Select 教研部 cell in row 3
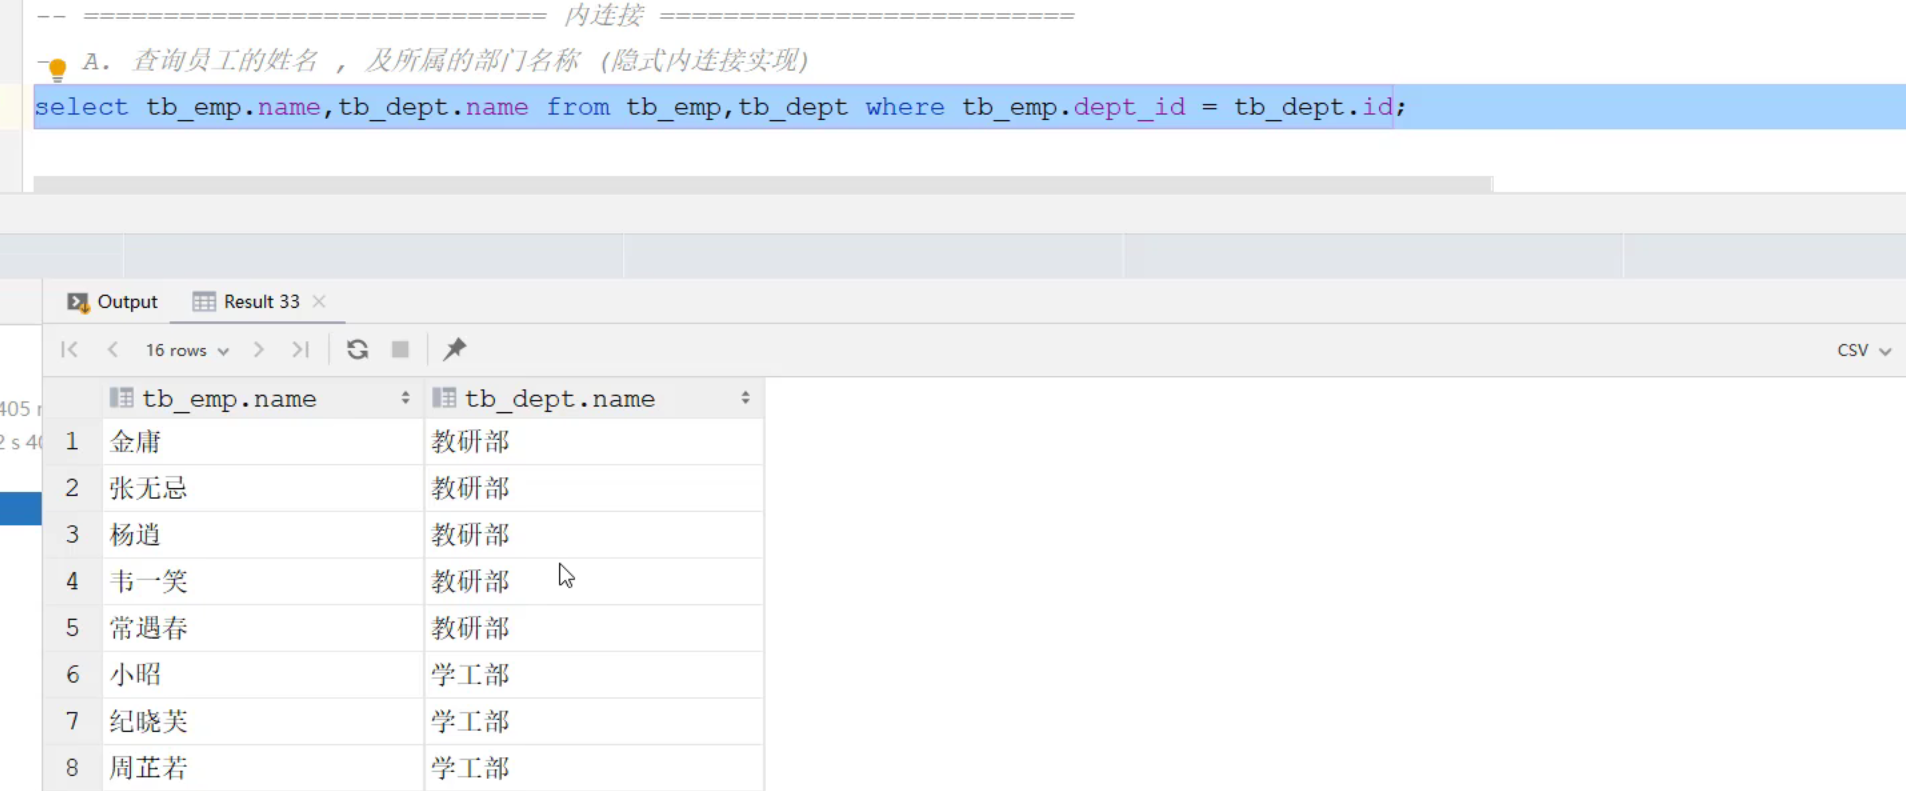This screenshot has width=1906, height=791. [594, 535]
